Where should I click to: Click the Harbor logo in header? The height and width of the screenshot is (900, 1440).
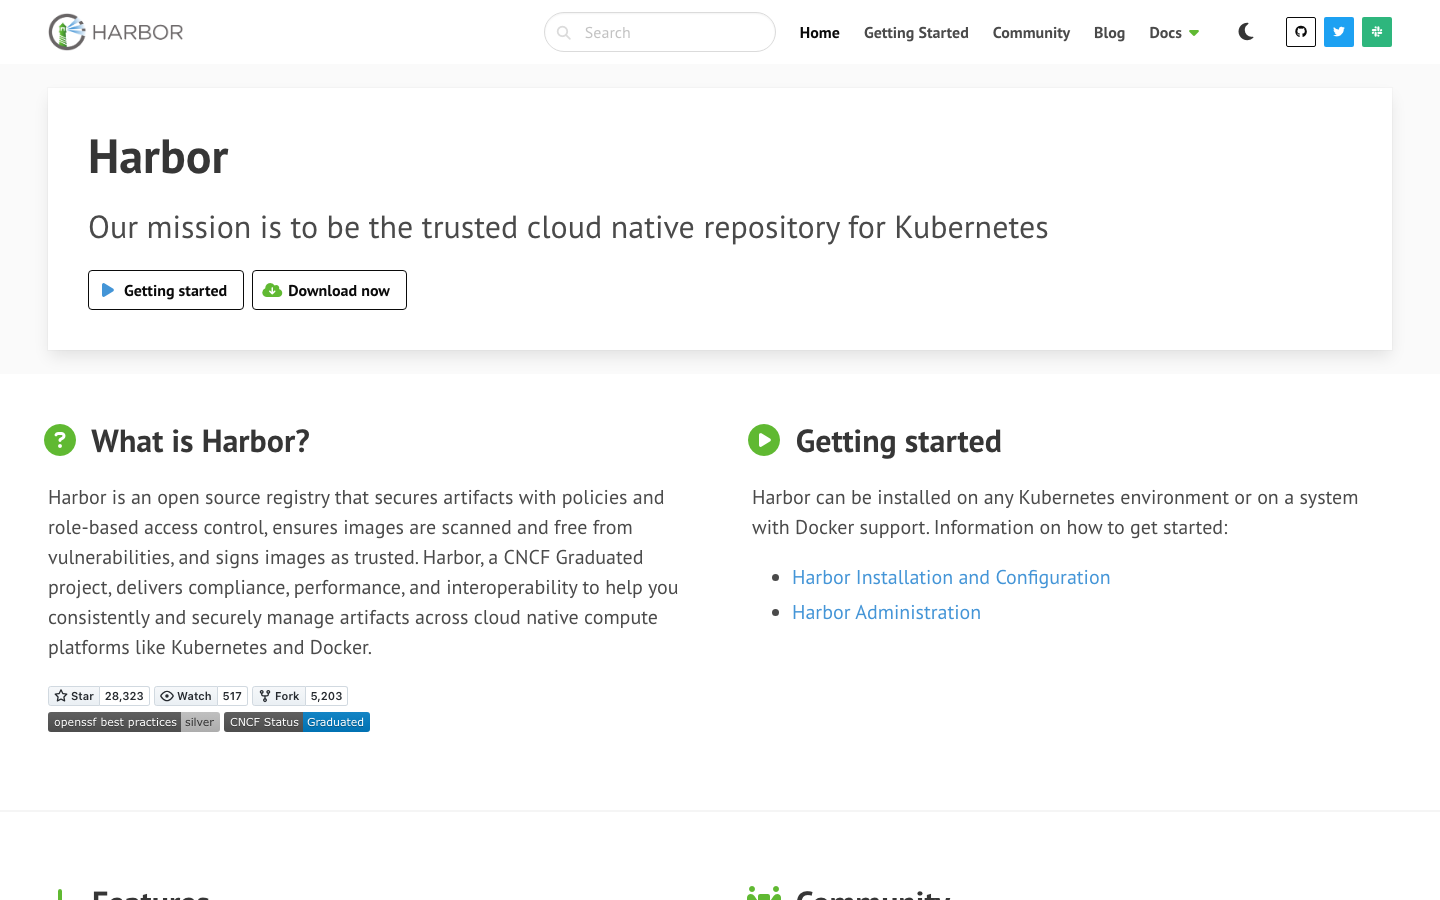[x=116, y=32]
